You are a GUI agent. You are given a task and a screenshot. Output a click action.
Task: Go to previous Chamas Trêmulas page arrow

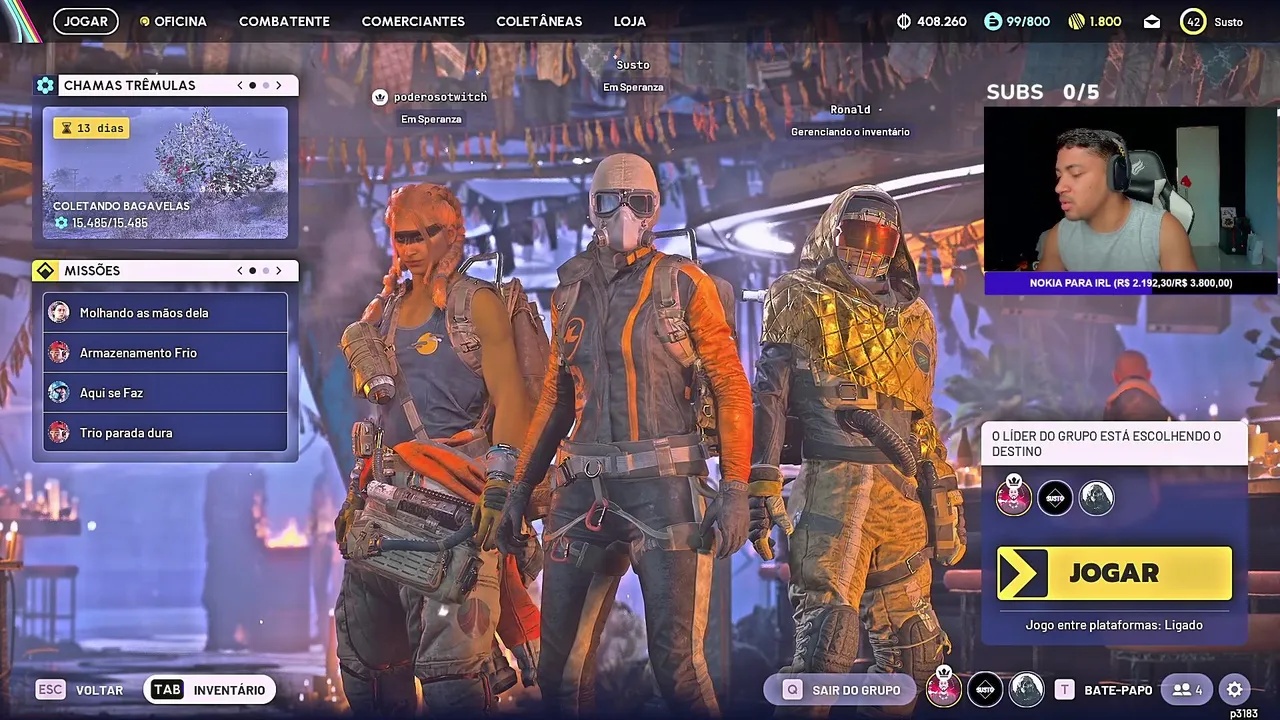pyautogui.click(x=240, y=85)
